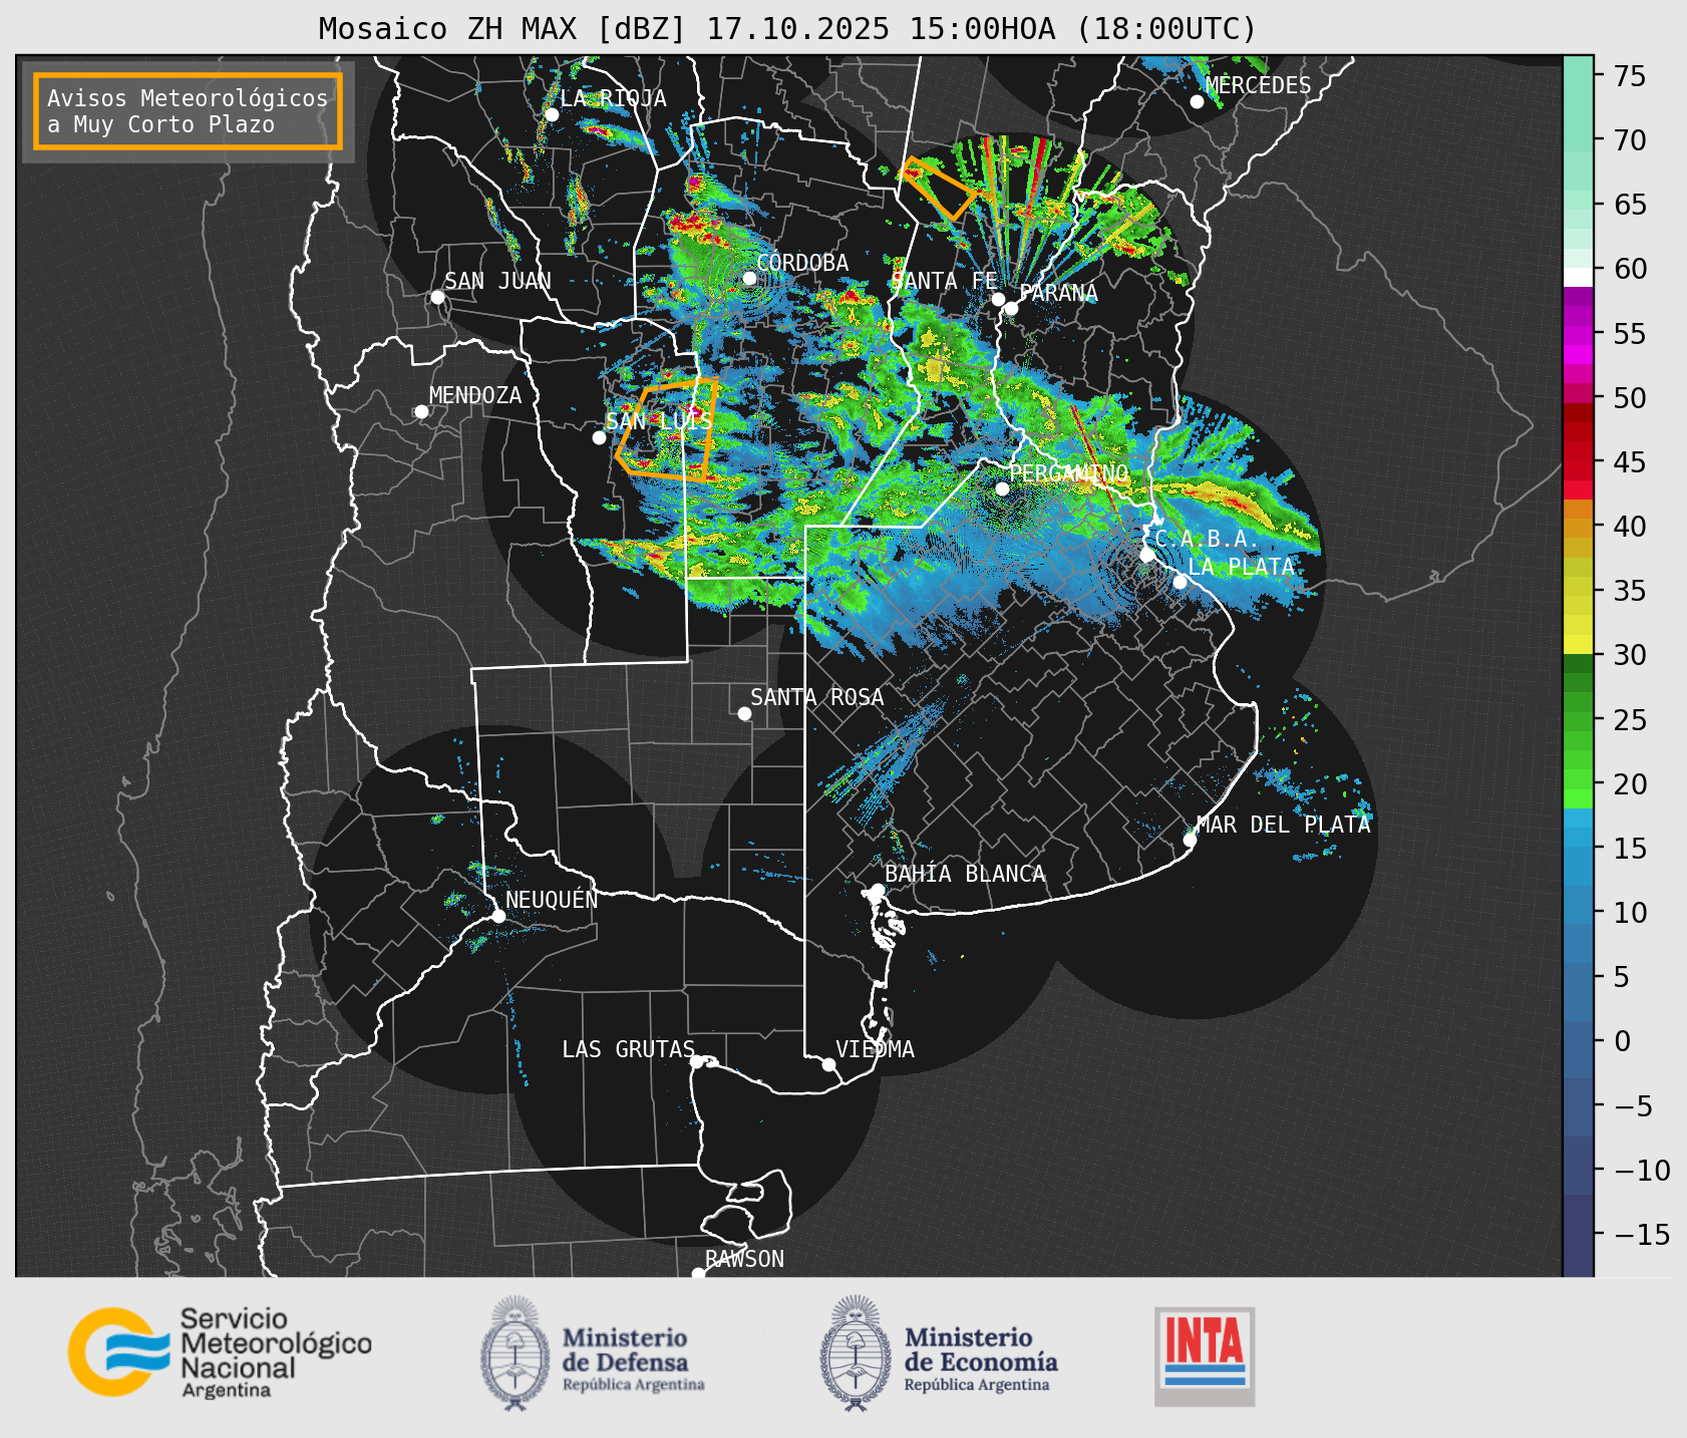Click the Mosaico ZH MAX title text
The height and width of the screenshot is (1438, 1687).
pos(786,29)
